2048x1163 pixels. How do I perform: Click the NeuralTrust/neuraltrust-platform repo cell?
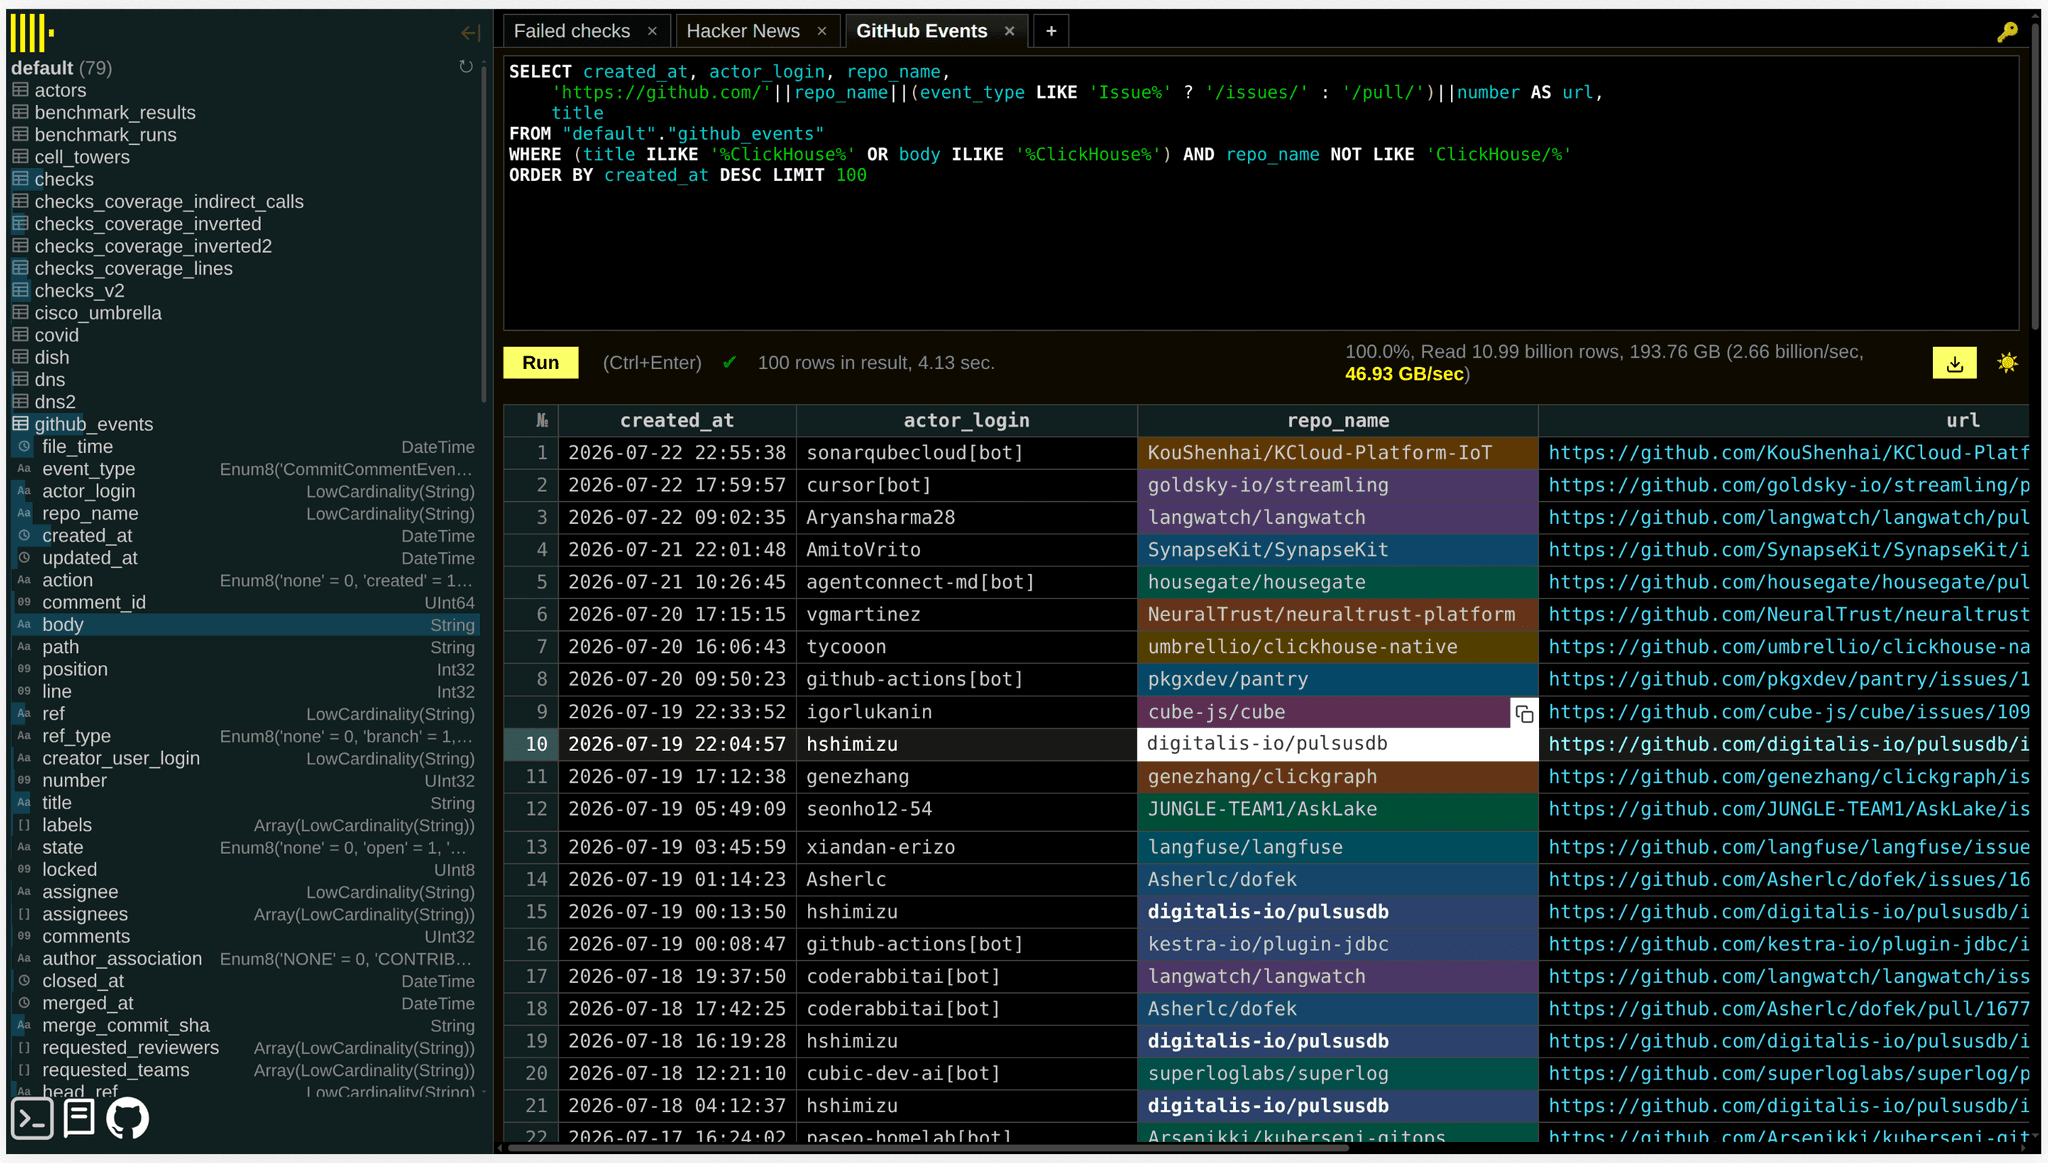tap(1337, 615)
